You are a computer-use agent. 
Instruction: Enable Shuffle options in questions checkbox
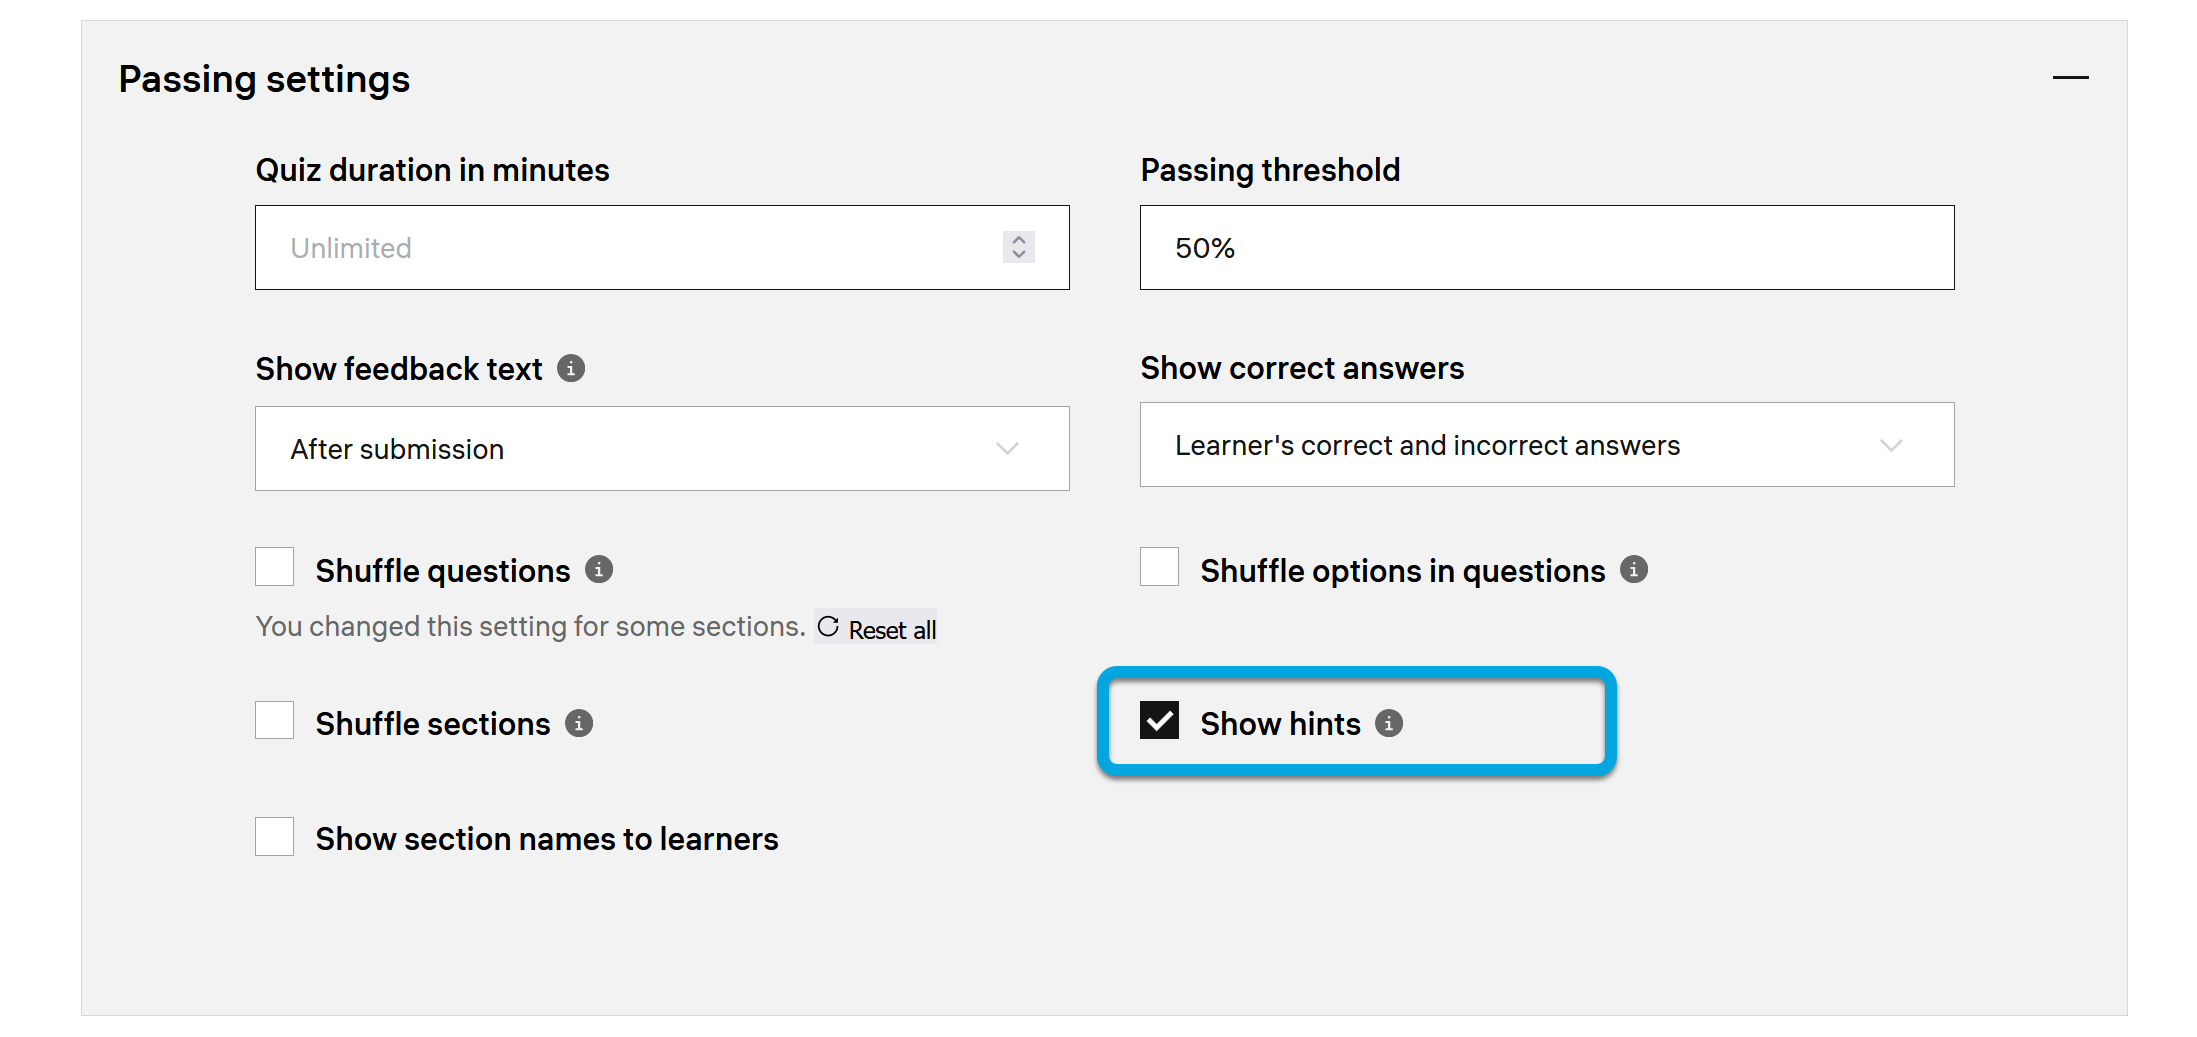[x=1160, y=567]
